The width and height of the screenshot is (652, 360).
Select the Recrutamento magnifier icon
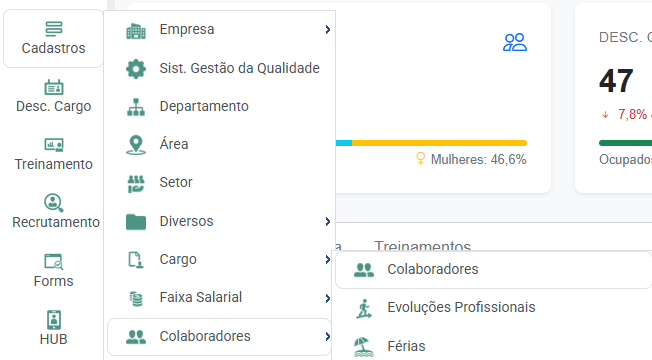tap(54, 203)
